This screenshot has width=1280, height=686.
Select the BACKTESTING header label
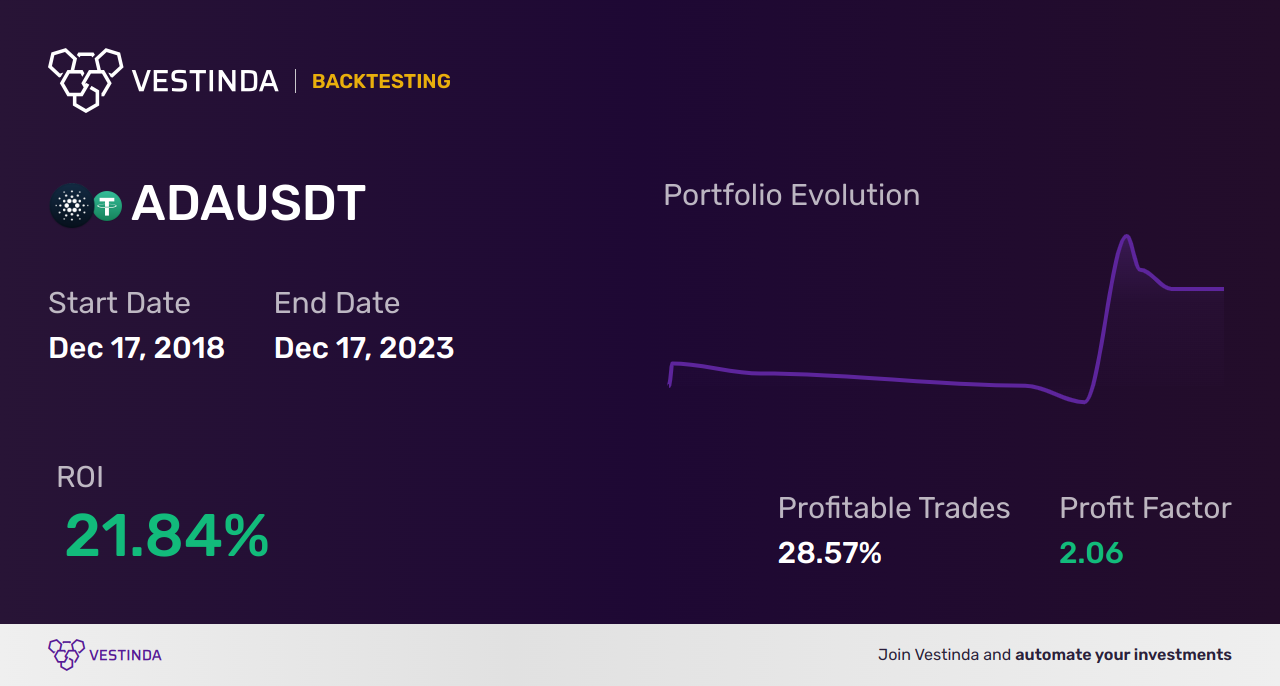click(381, 81)
